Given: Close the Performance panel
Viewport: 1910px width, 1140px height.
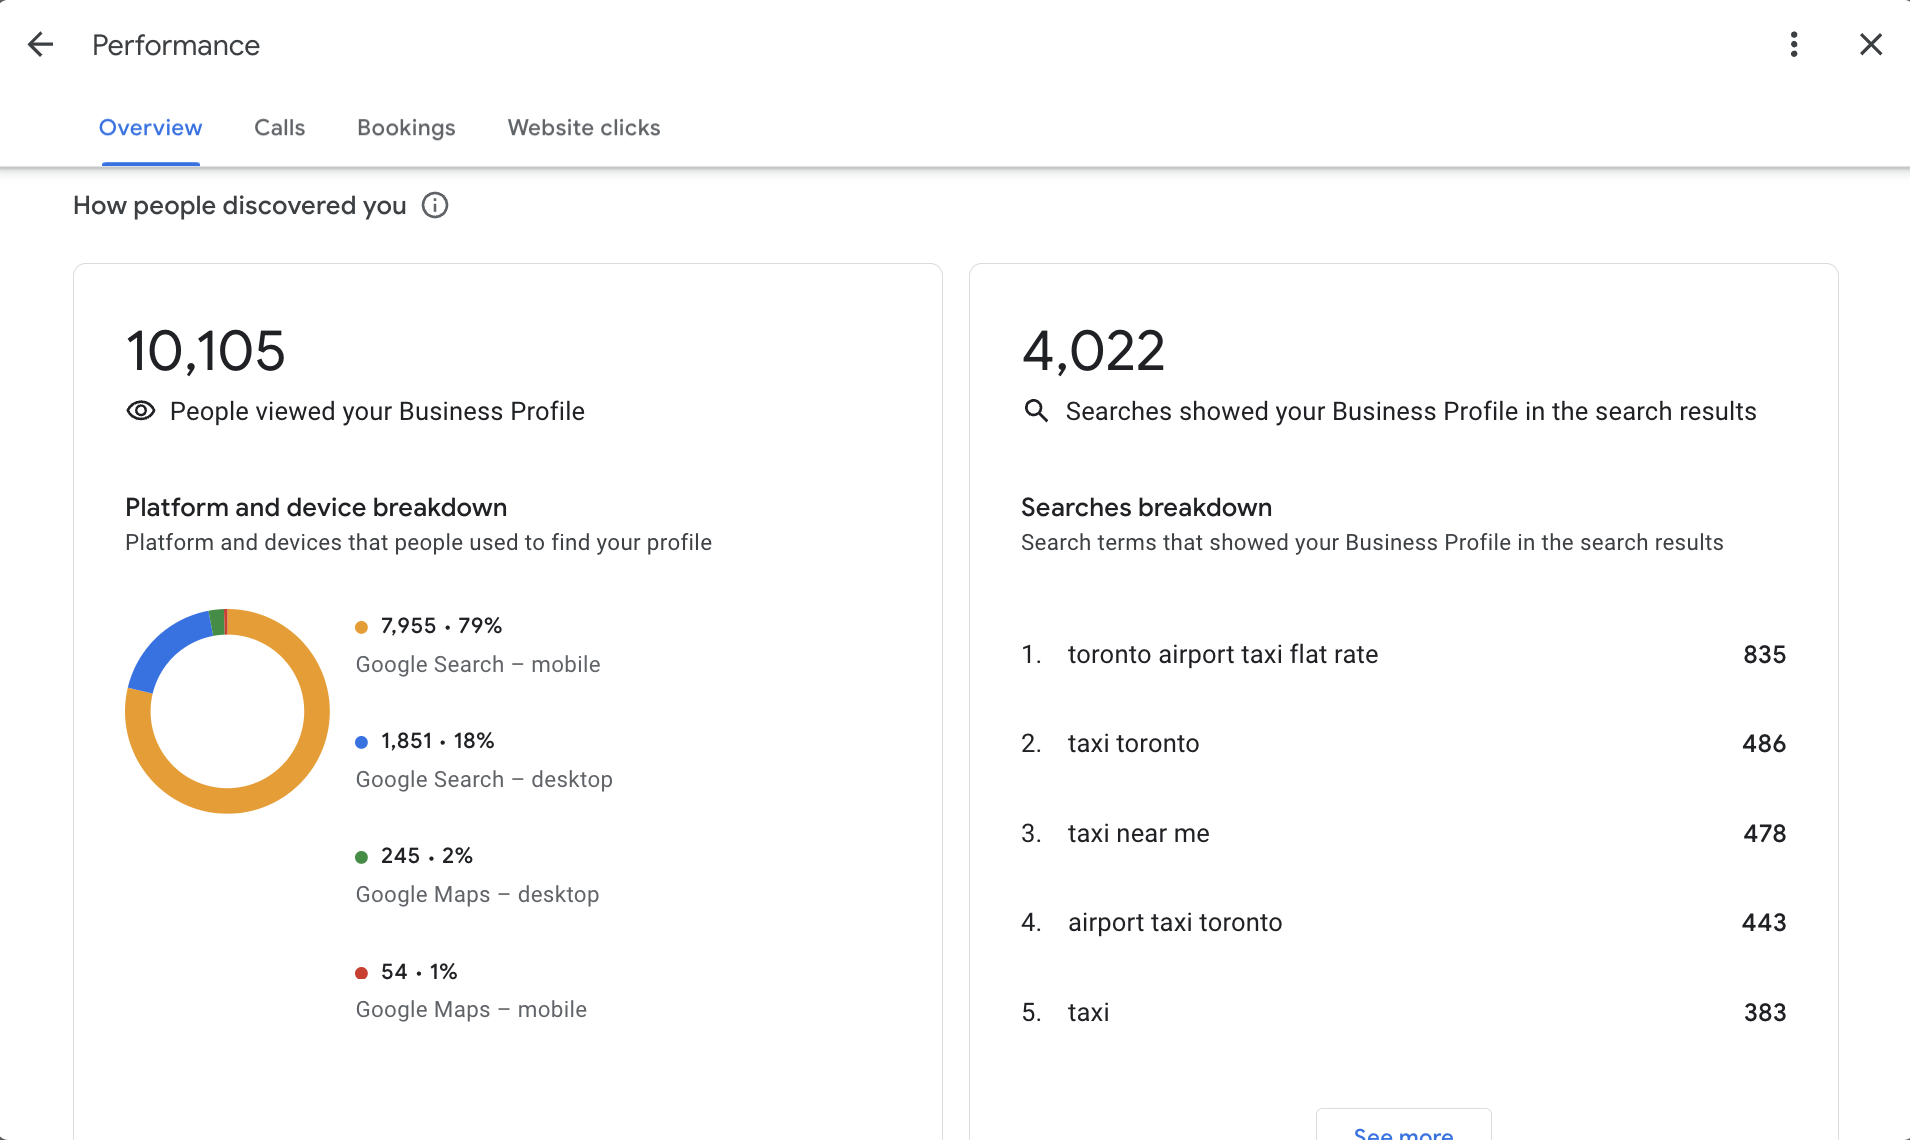Looking at the screenshot, I should click(x=1870, y=45).
